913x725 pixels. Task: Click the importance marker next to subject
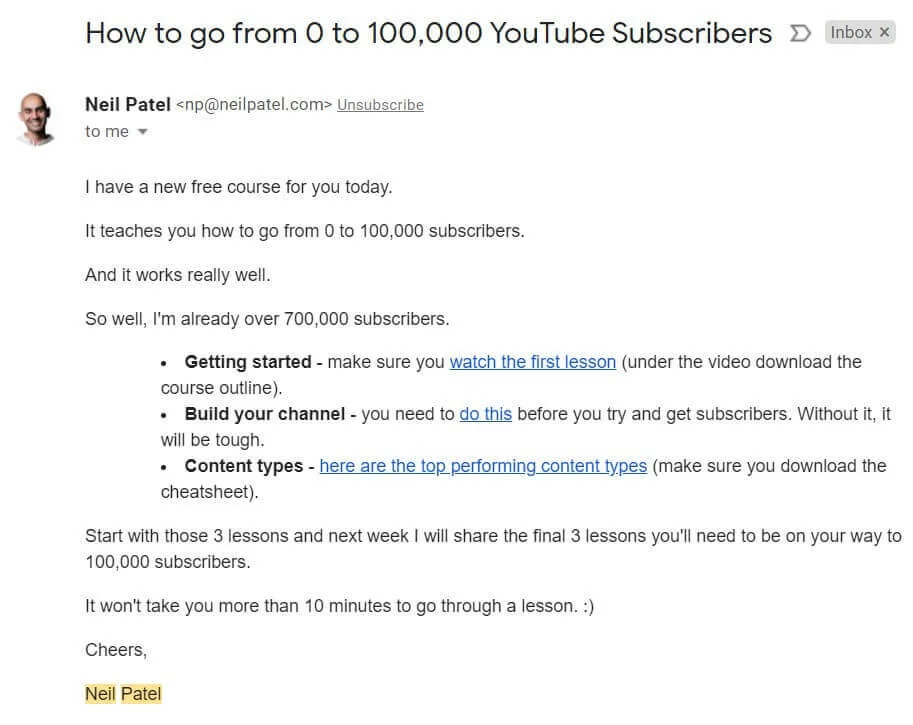coord(800,33)
